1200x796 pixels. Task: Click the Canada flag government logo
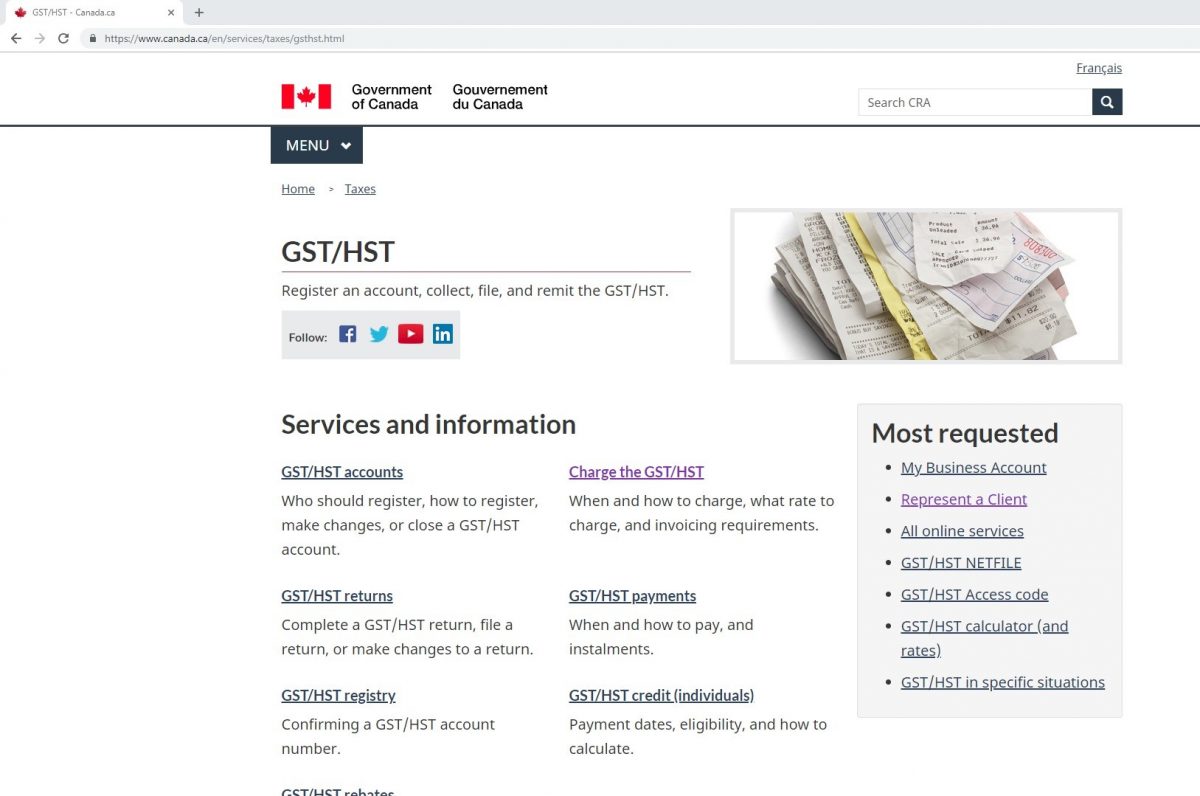(305, 96)
